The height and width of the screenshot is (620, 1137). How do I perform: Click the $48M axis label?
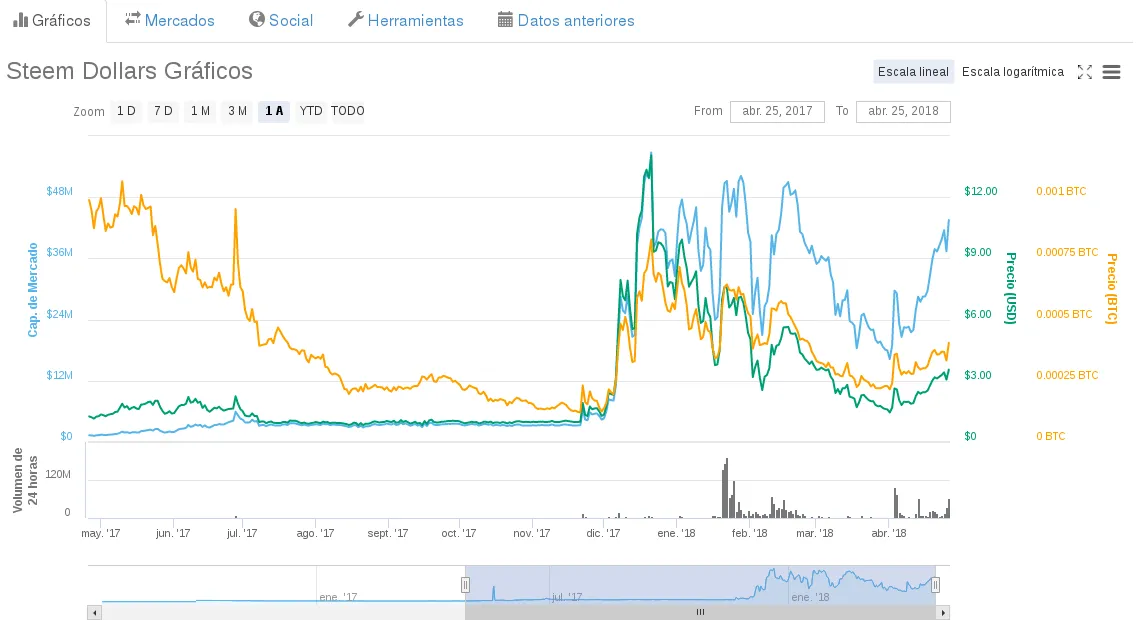click(x=59, y=191)
